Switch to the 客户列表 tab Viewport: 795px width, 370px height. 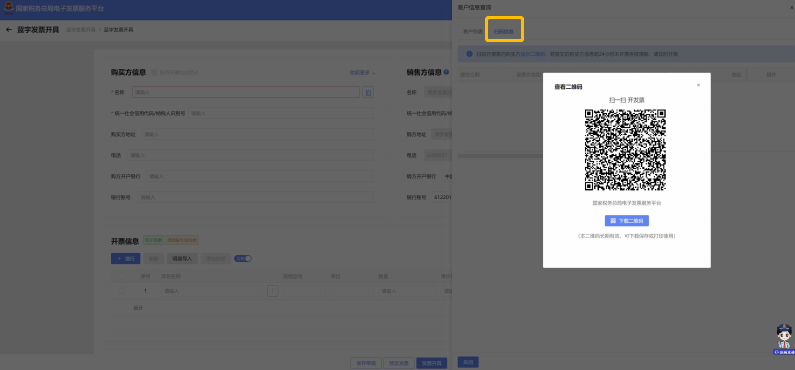pyautogui.click(x=473, y=31)
